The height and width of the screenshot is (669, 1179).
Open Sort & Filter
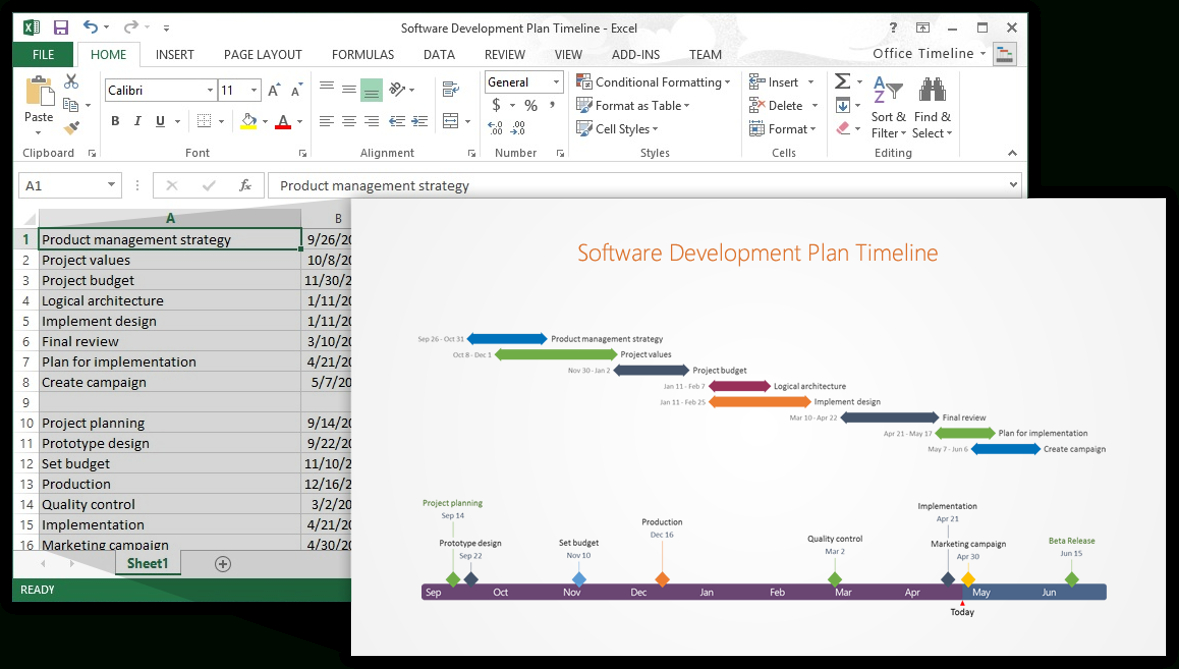[886, 104]
